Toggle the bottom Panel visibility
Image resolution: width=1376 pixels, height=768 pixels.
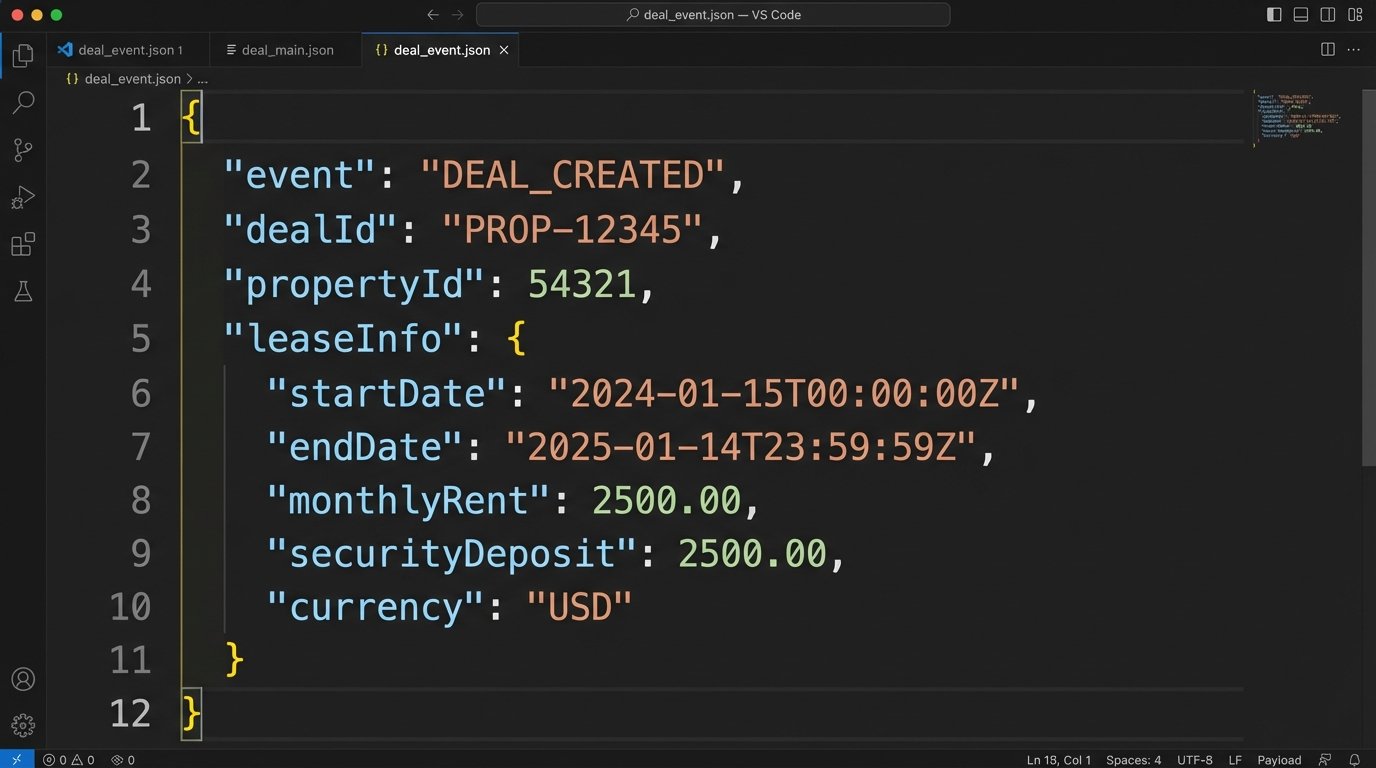coord(1299,14)
